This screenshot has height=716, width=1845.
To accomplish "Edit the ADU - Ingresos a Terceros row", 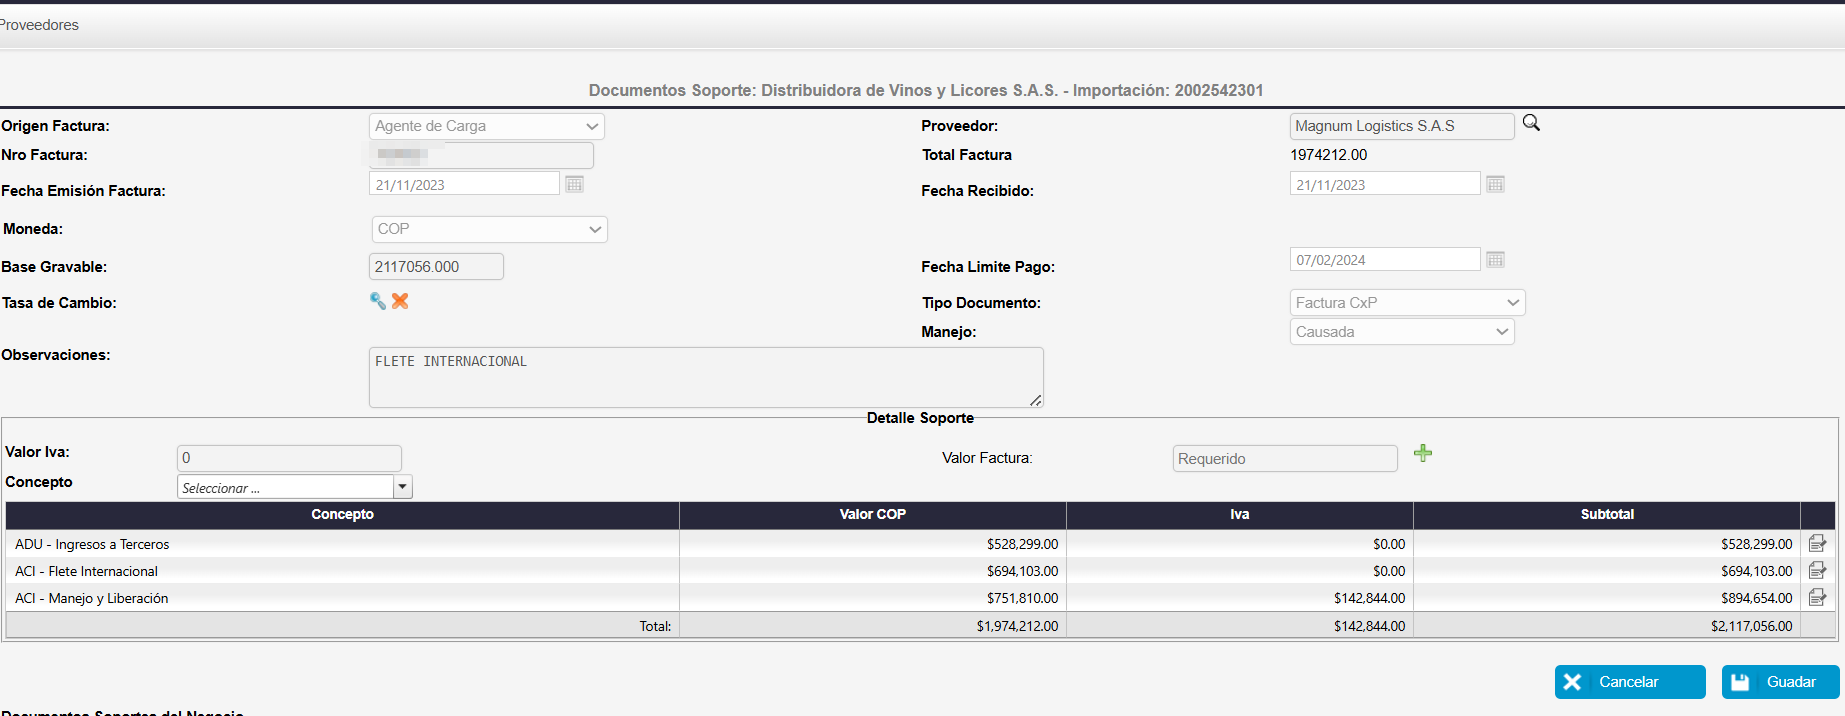I will click(1817, 544).
